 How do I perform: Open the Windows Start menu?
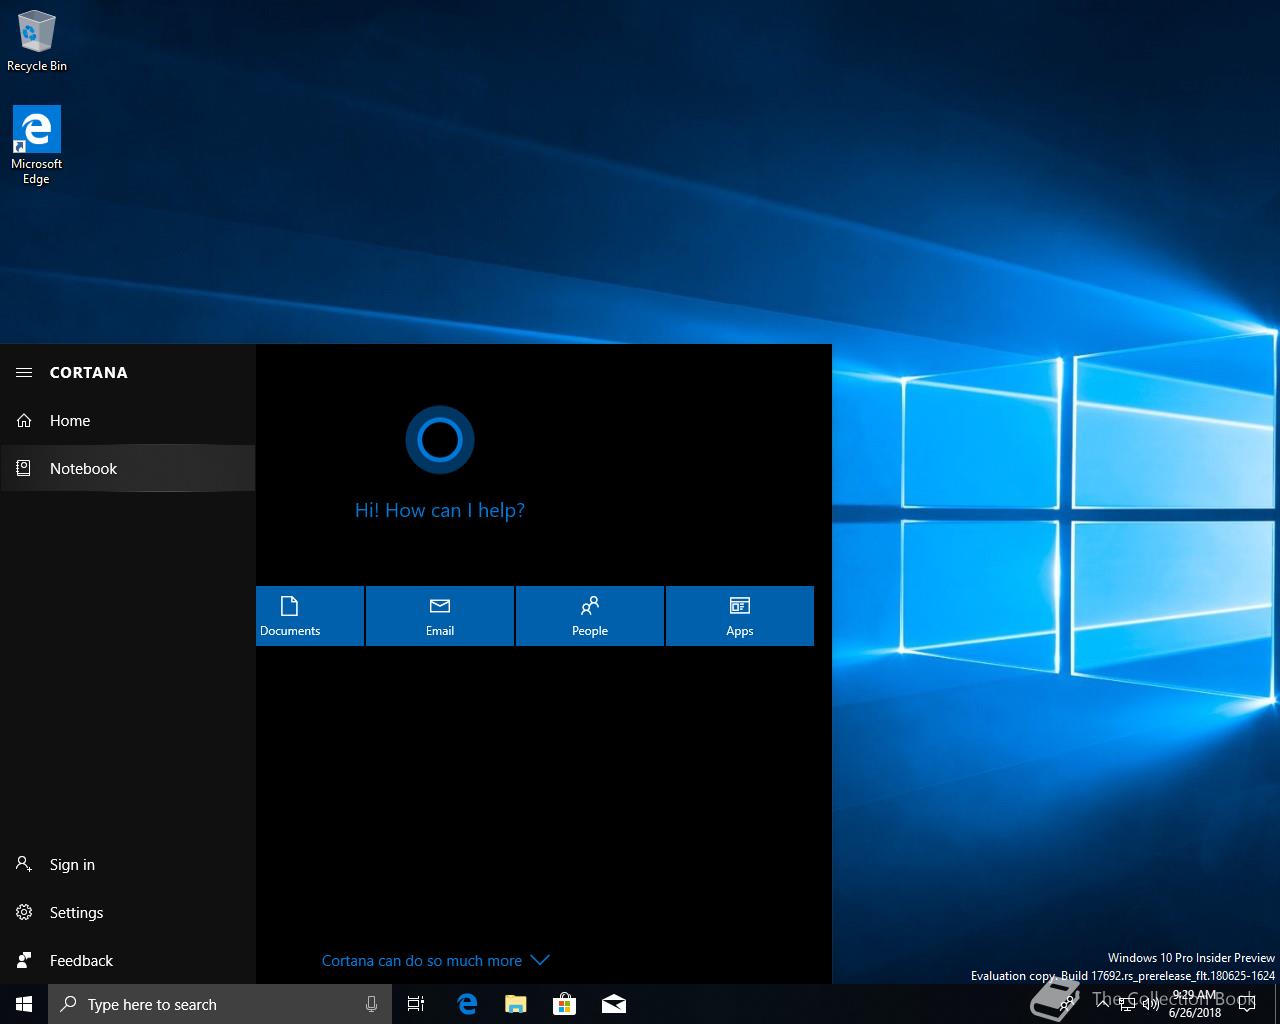24,1004
